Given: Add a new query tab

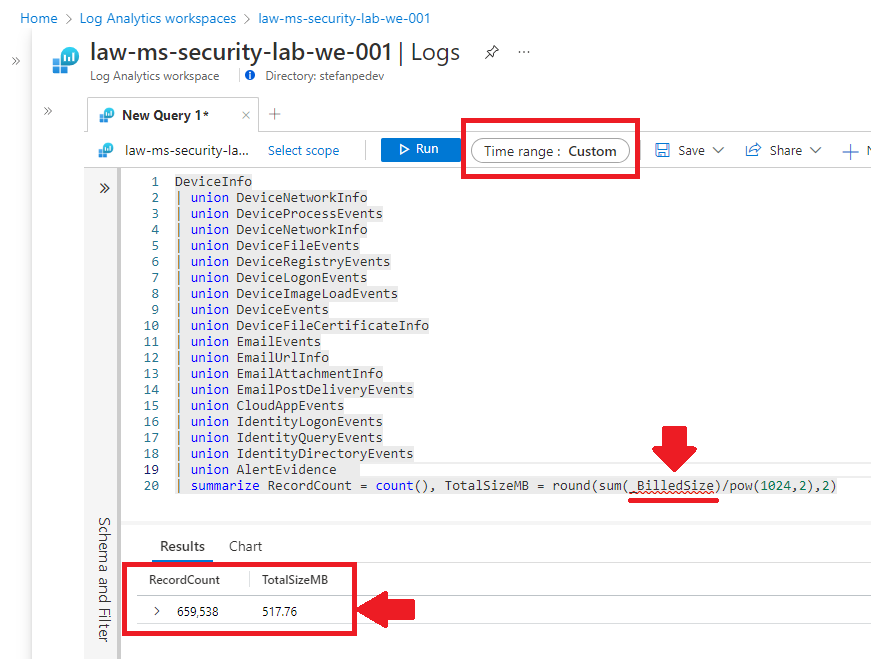Looking at the screenshot, I should (x=274, y=114).
